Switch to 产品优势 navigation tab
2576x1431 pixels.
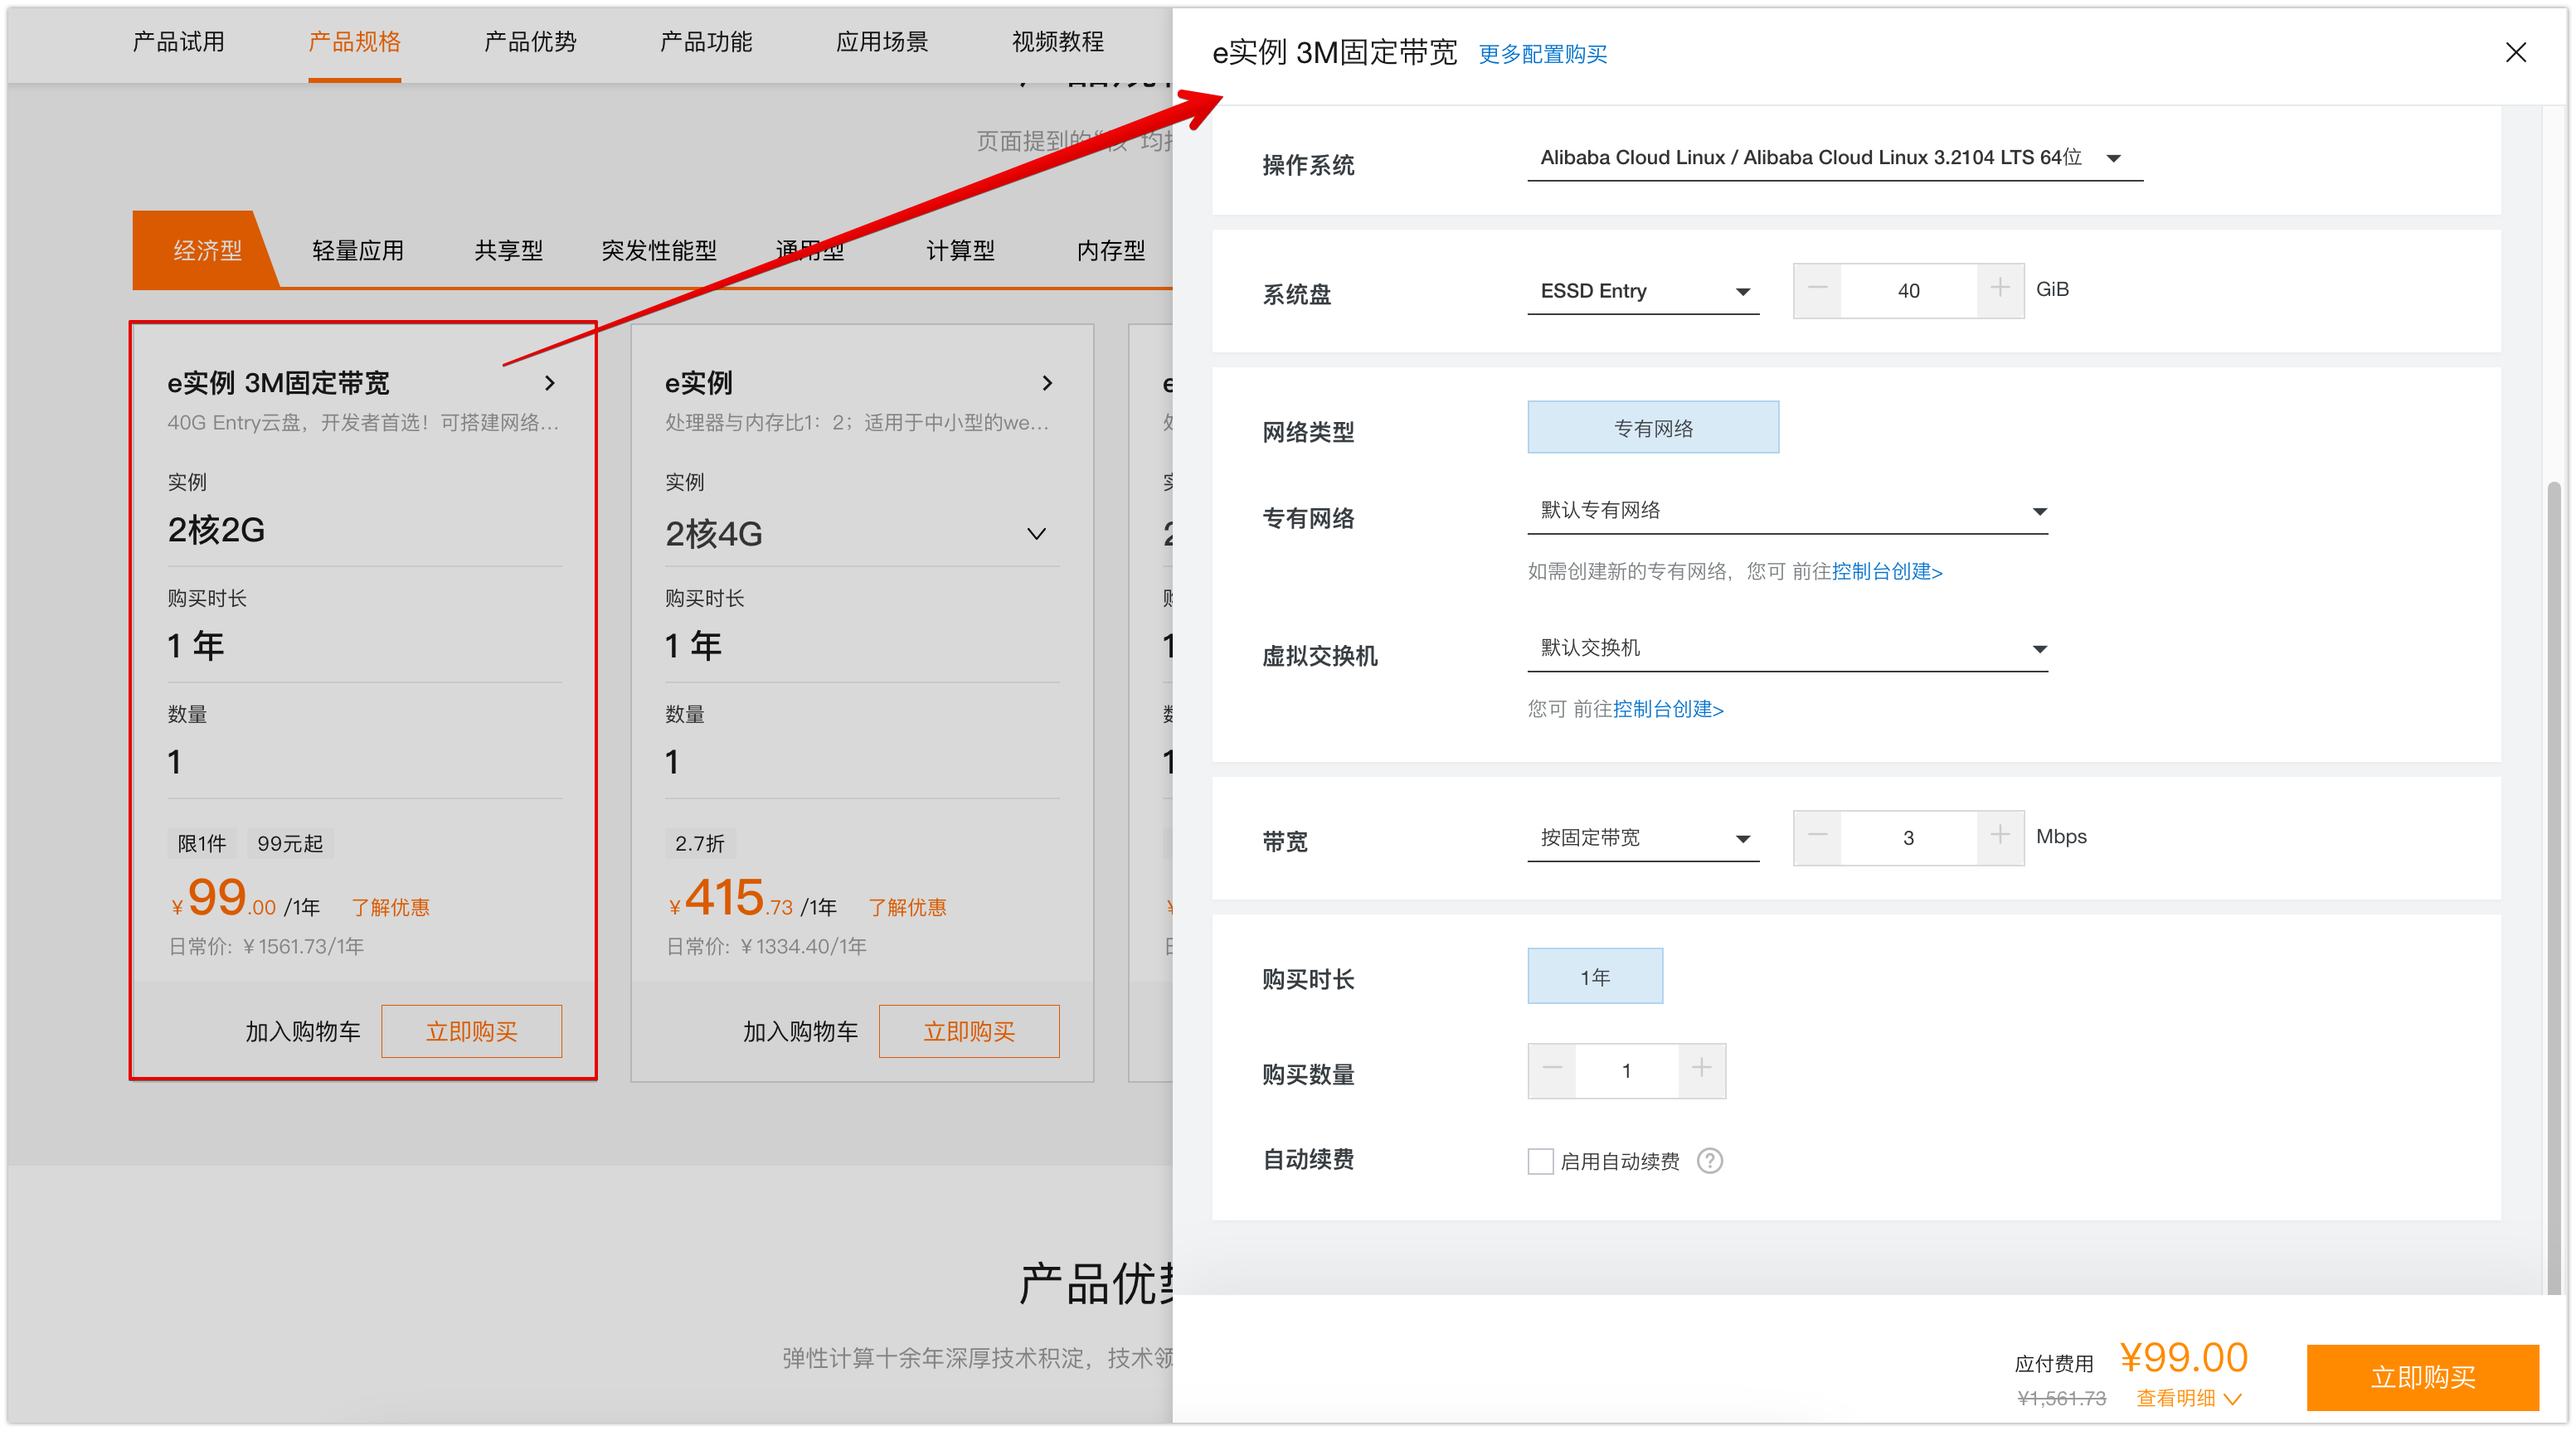530,42
